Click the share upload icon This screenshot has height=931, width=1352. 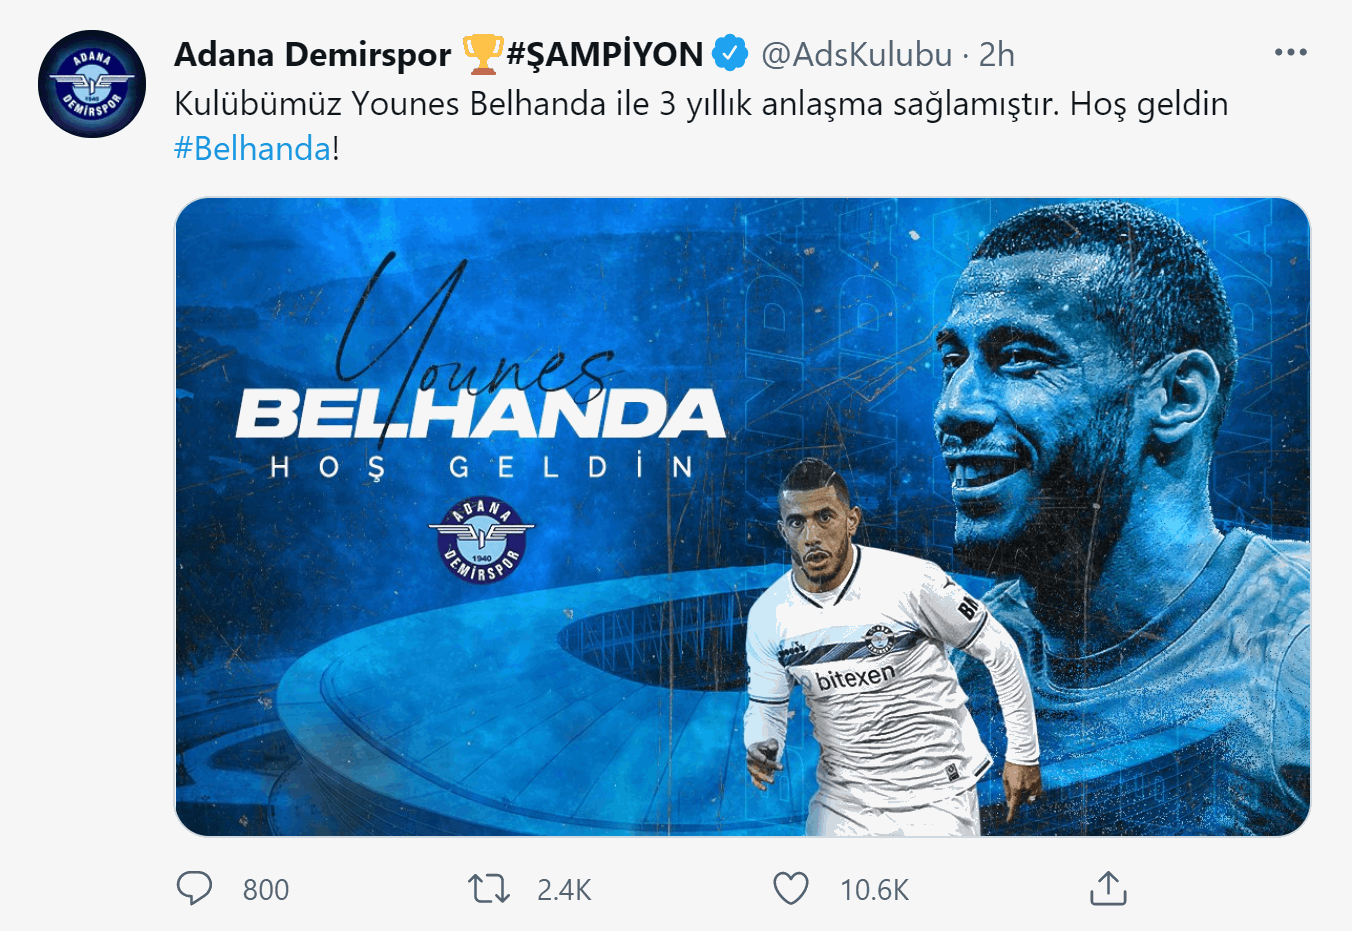1108,888
